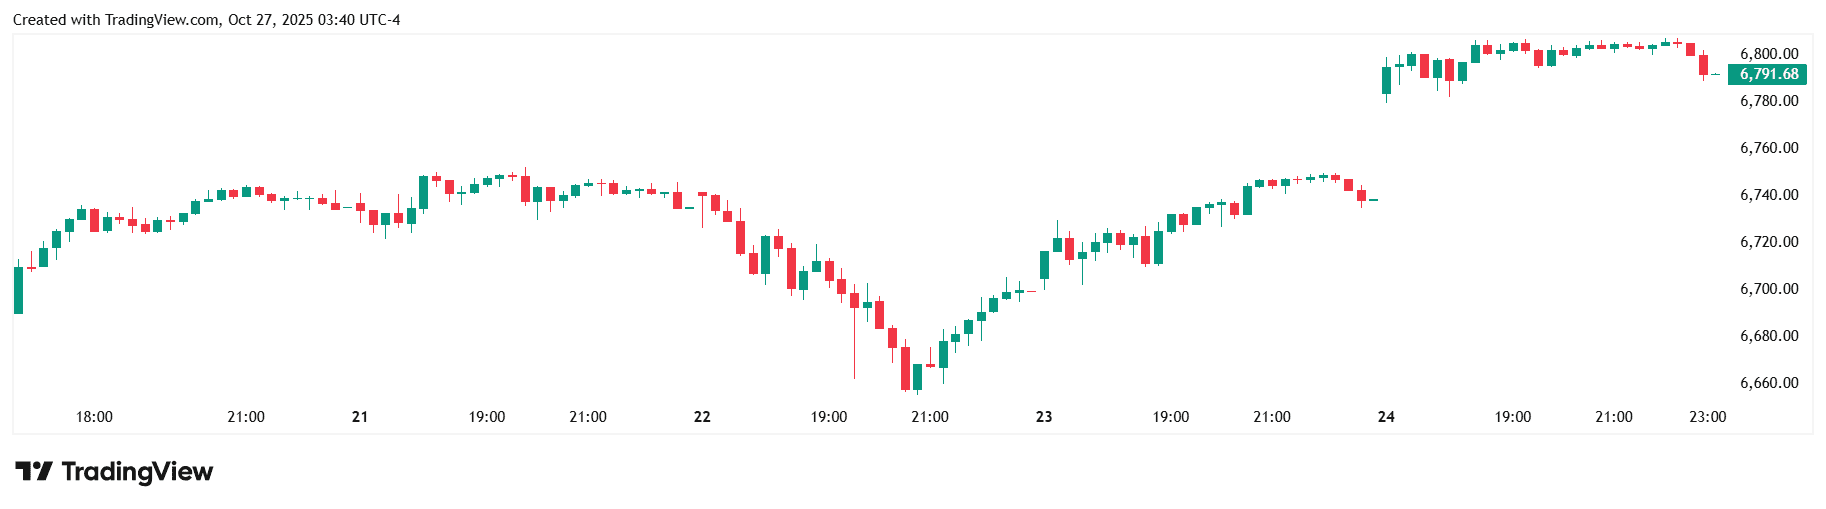Click the 6,660.00 price axis label
Screen dimensions: 1826x509
click(1769, 383)
